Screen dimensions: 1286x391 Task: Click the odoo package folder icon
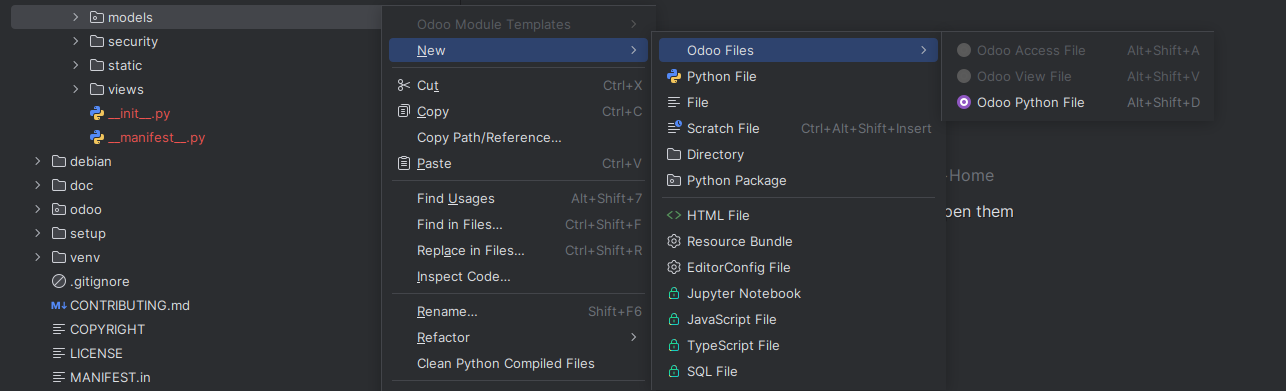click(x=59, y=209)
